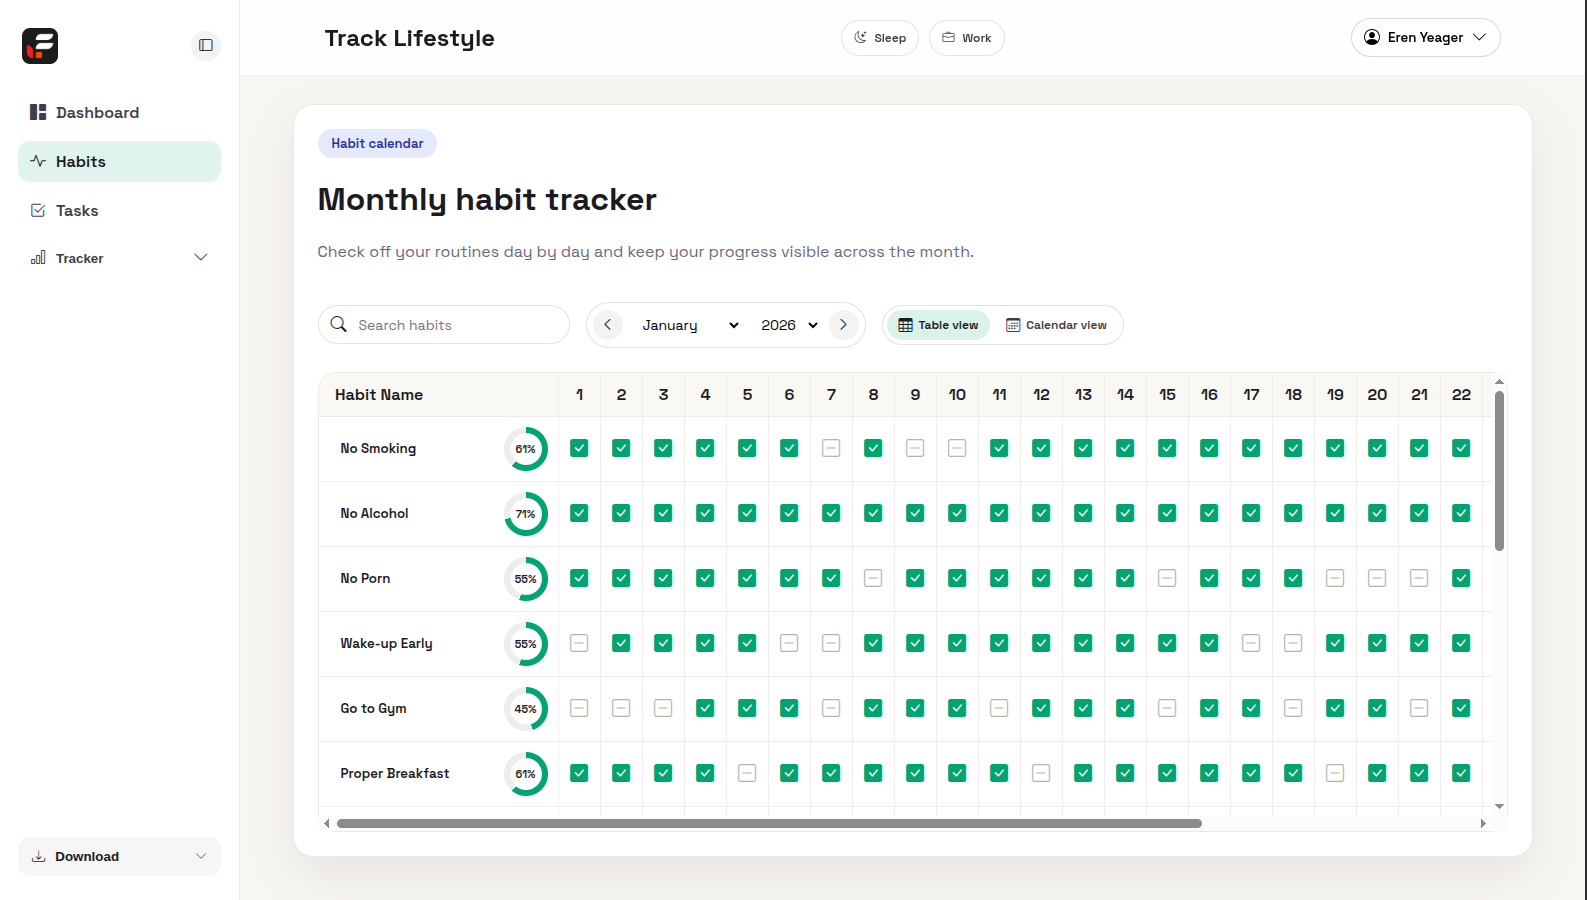Click the No Smoking habit name
Screen dimensions: 1587x900
(x=378, y=448)
